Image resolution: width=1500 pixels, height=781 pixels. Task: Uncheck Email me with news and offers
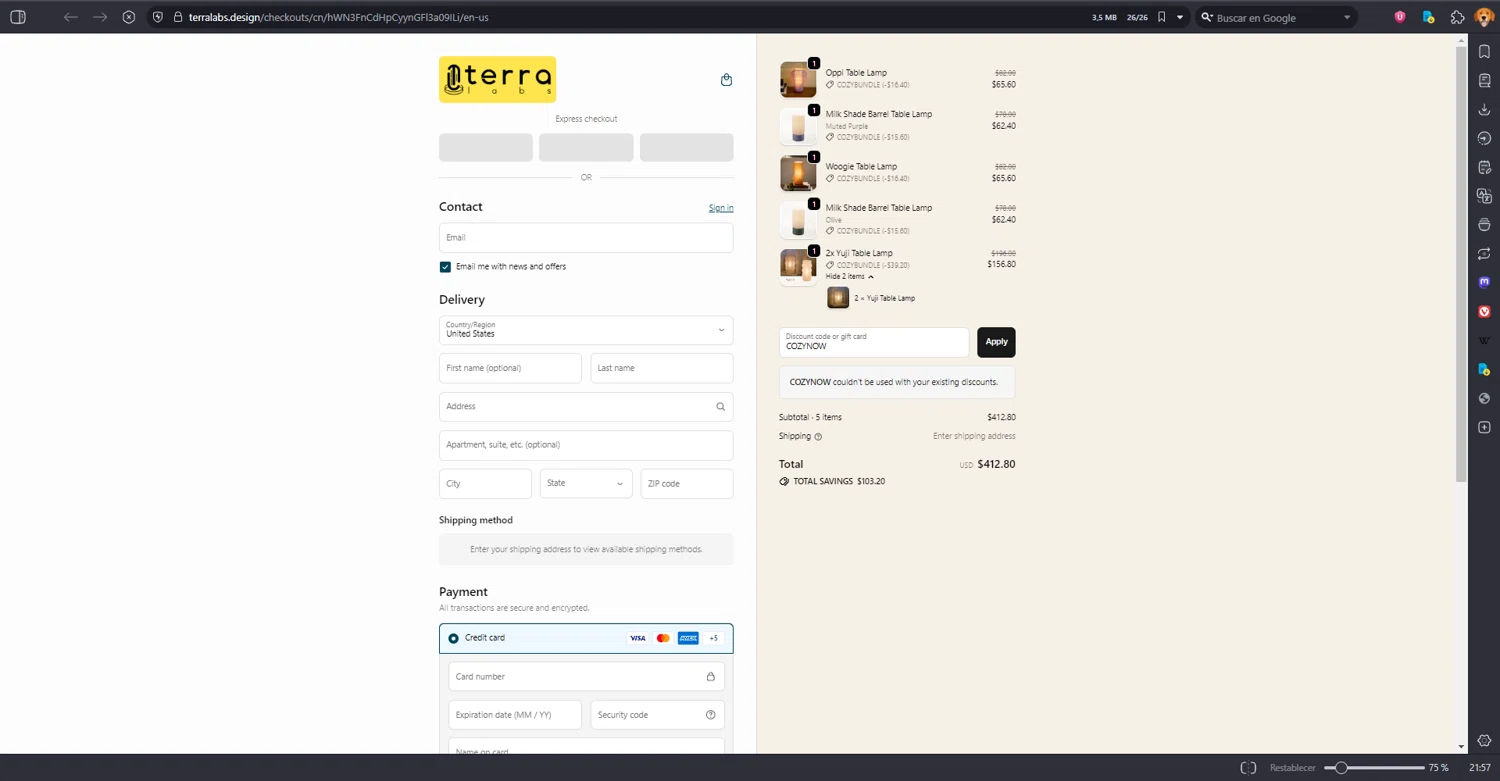point(445,267)
